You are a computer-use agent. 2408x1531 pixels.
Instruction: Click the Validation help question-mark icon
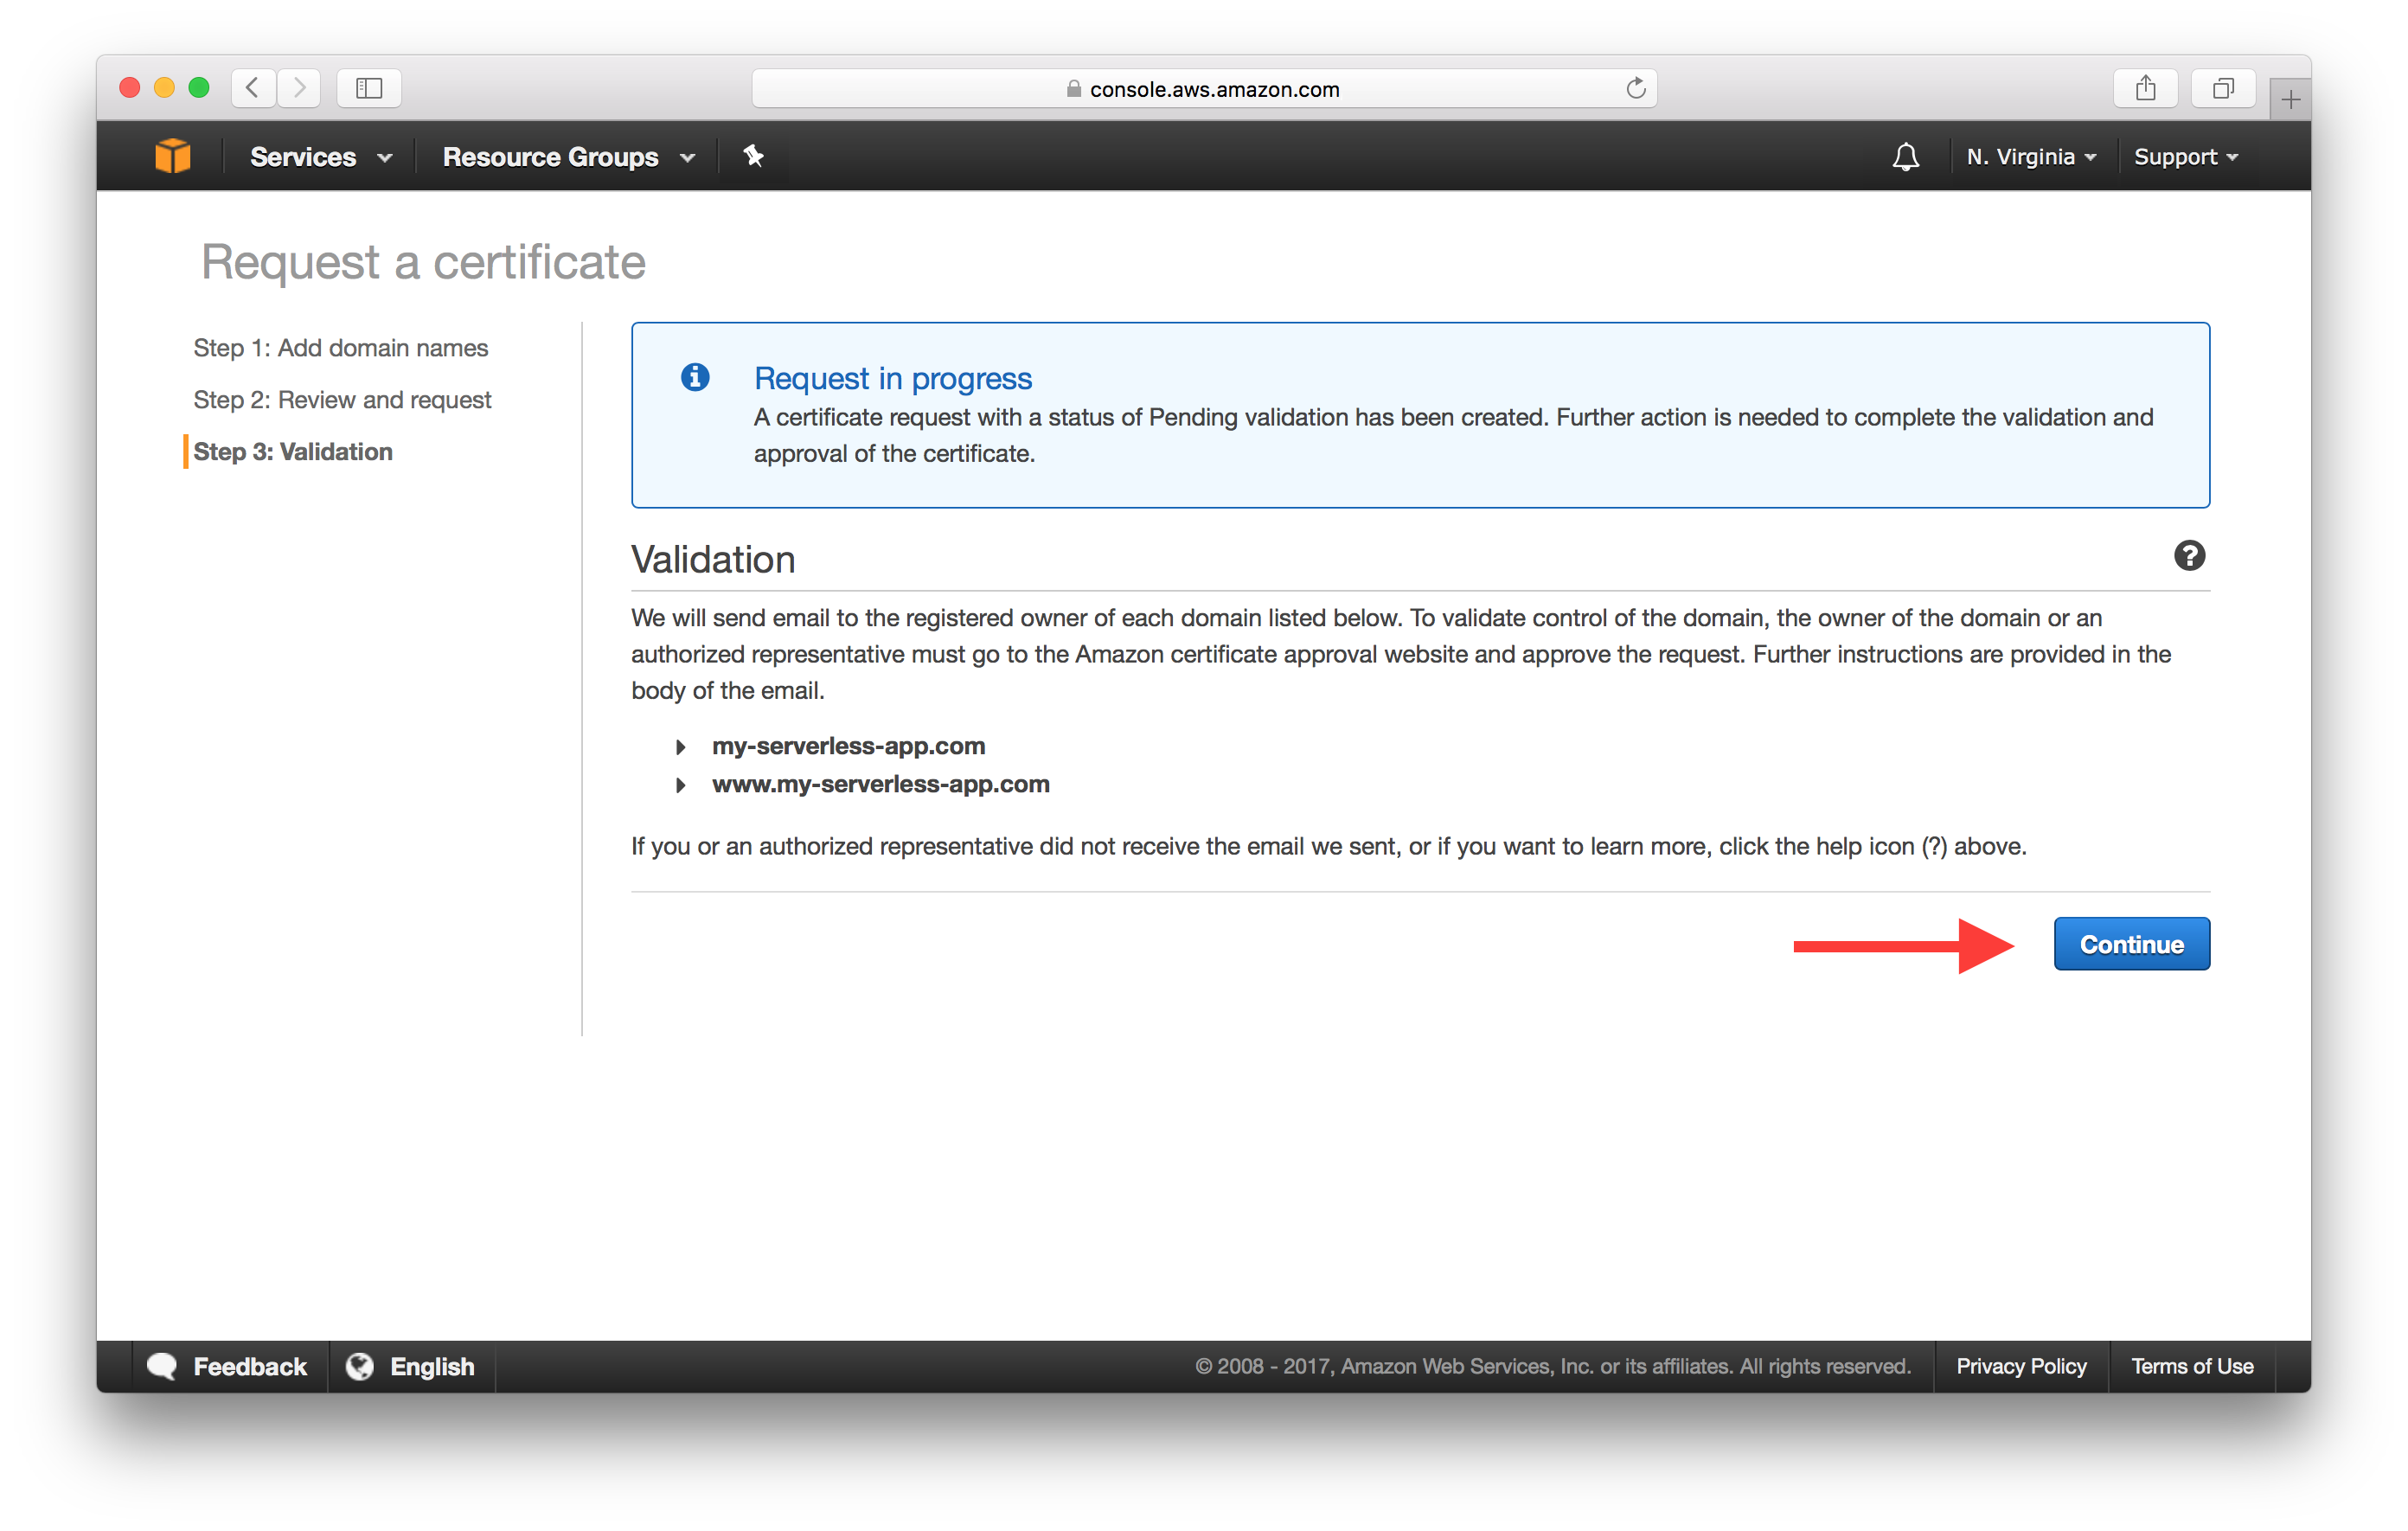[2188, 556]
